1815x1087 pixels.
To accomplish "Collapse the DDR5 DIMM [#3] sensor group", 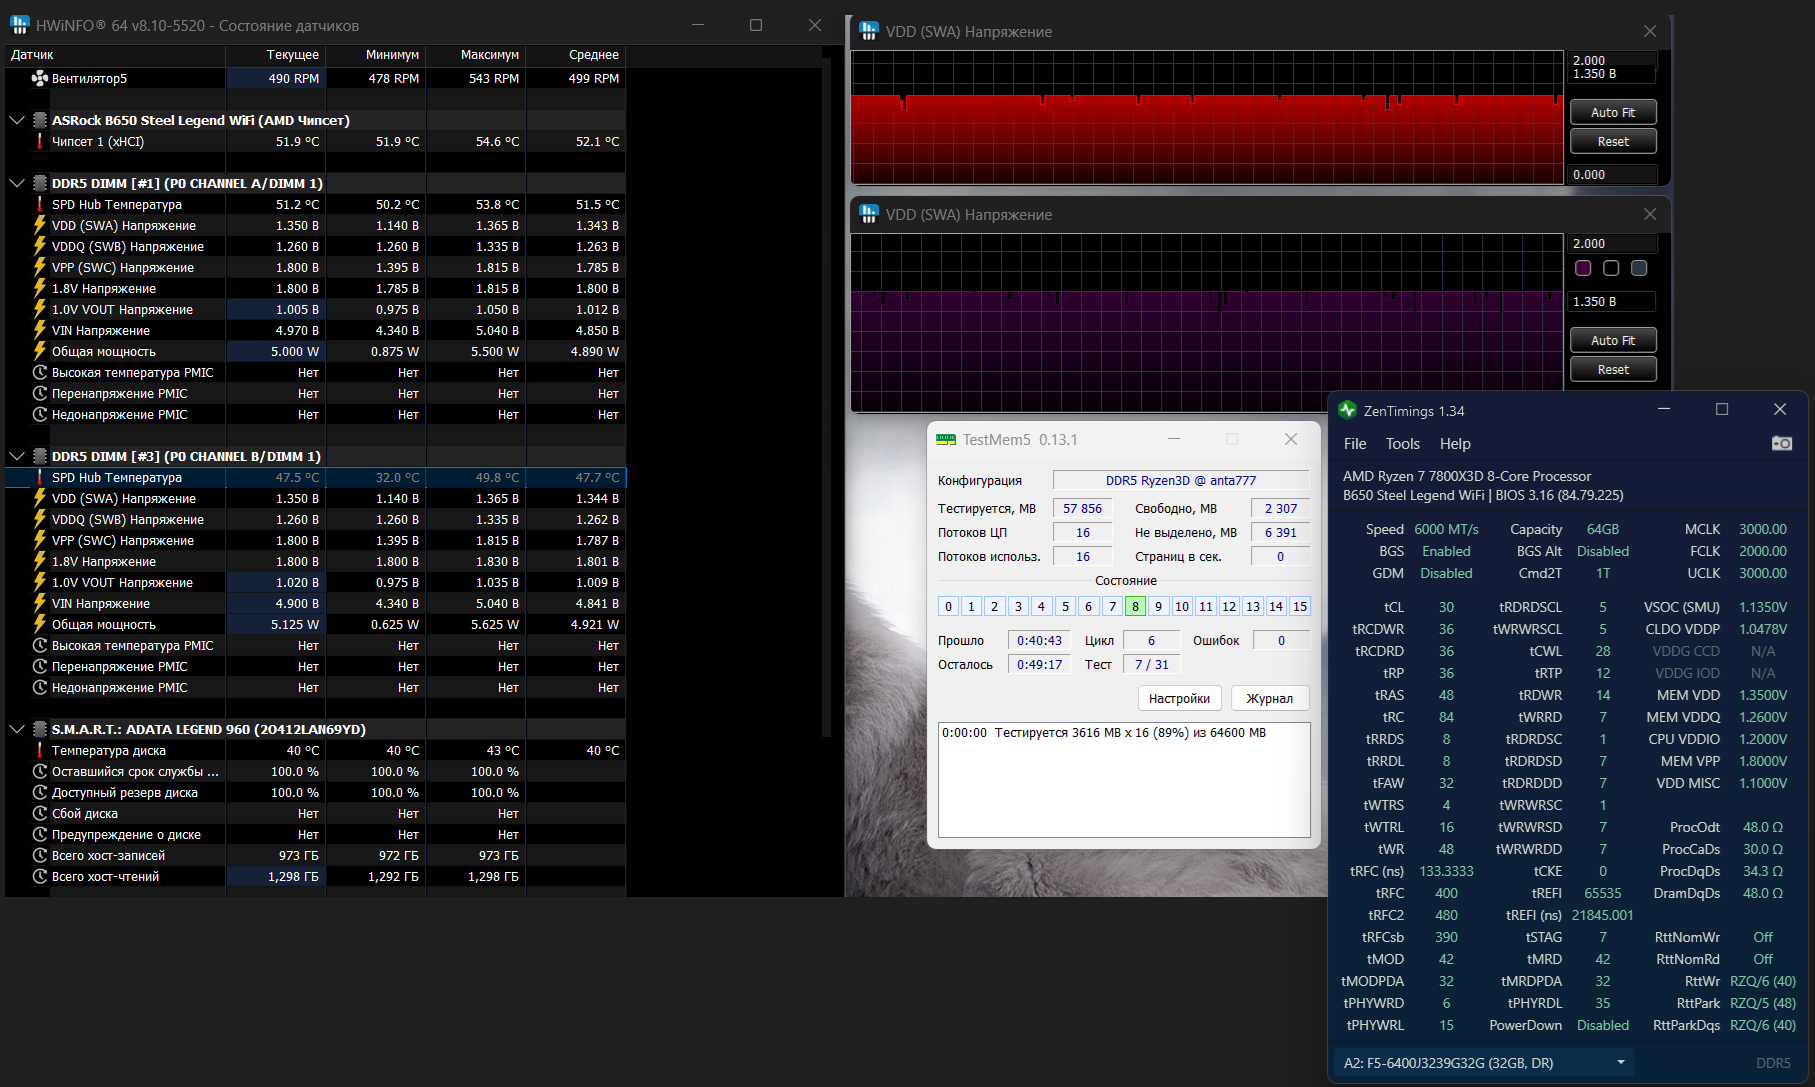I will [x=16, y=456].
